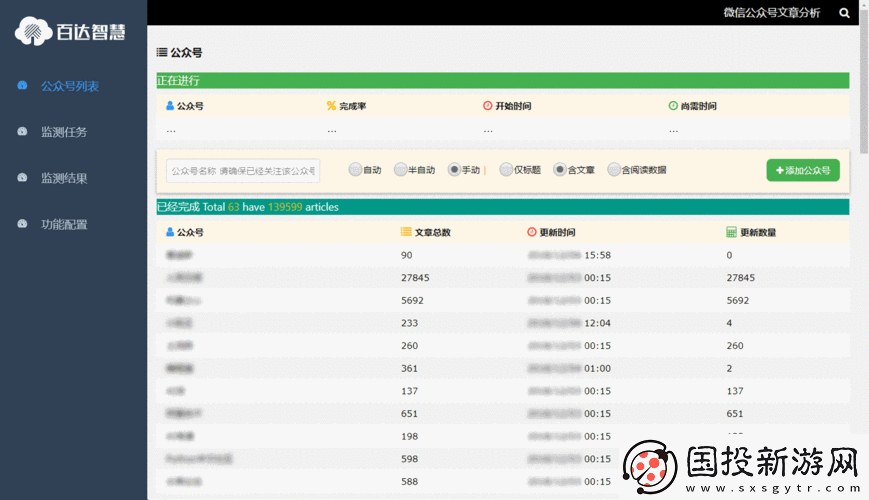Click article total cell 90
This screenshot has width=869, height=500.
[407, 255]
